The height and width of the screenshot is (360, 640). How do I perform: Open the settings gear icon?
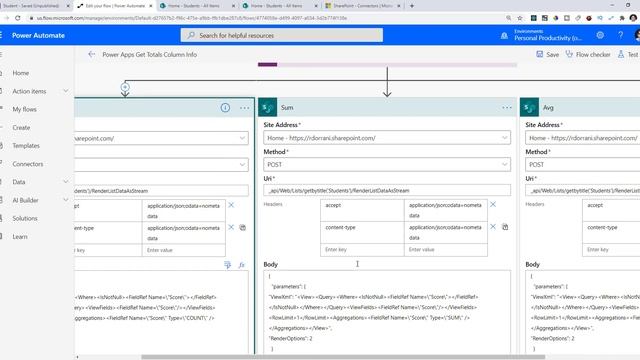600,36
